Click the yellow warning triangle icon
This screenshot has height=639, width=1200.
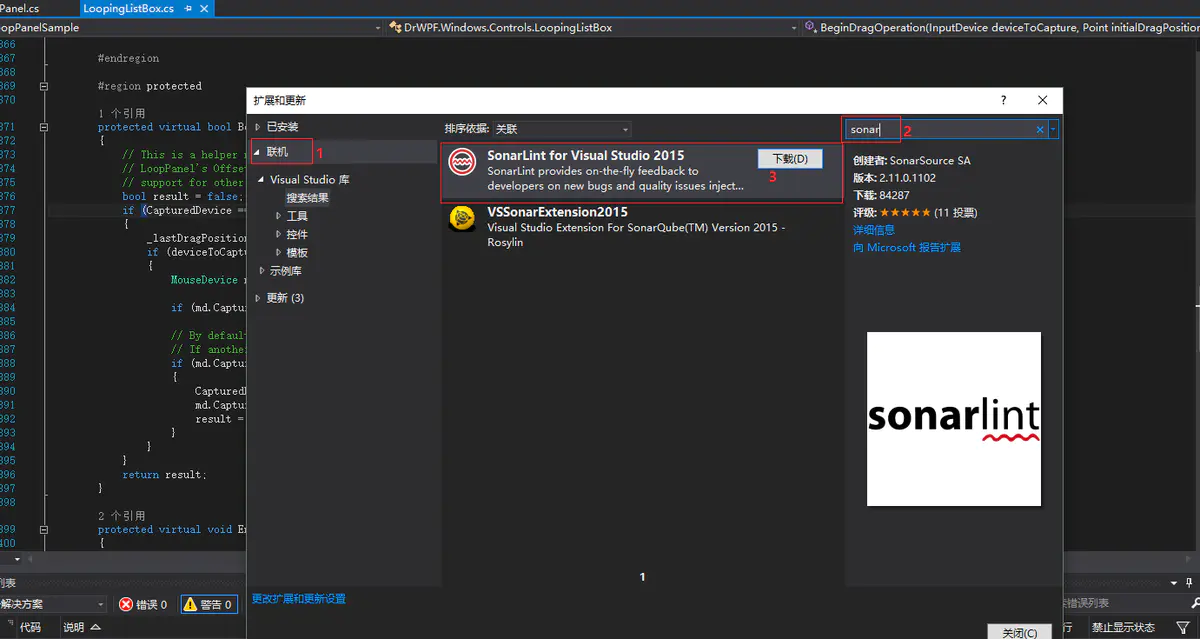pyautogui.click(x=190, y=604)
